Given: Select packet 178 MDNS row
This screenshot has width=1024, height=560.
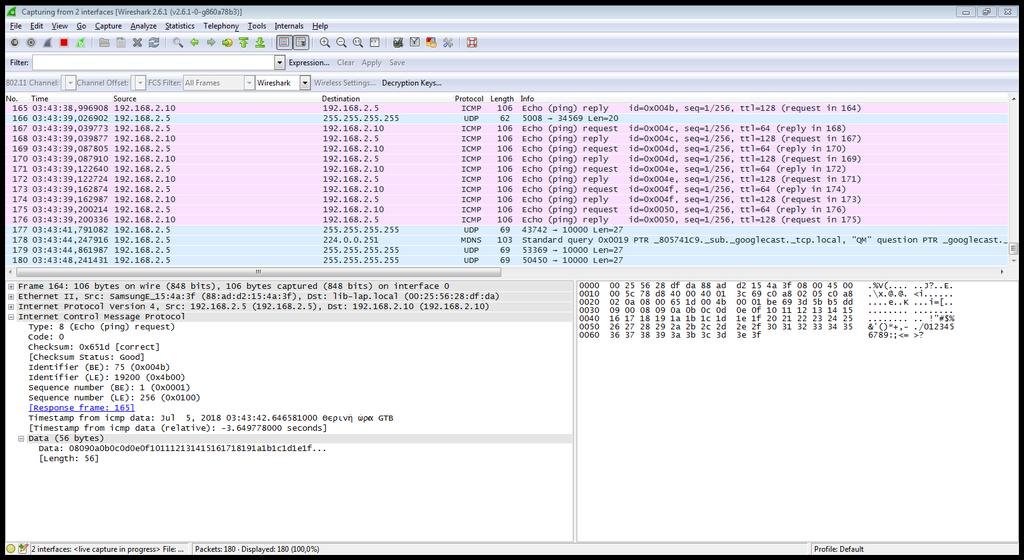Looking at the screenshot, I should click(x=507, y=240).
